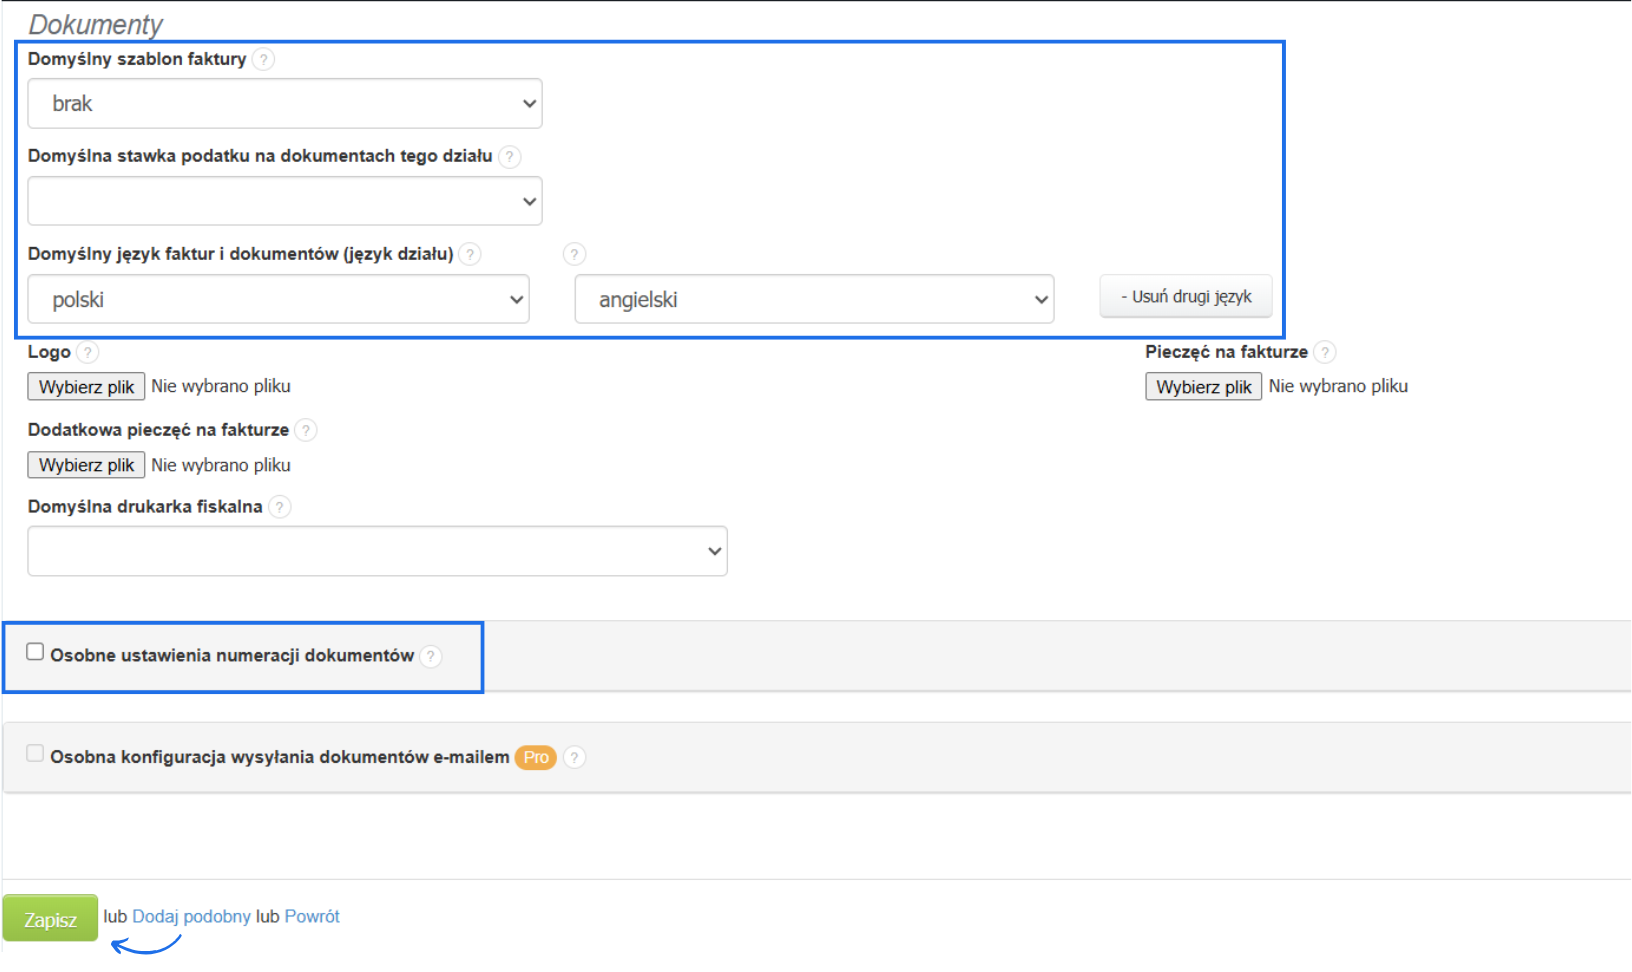Viewport: 1632px width, 972px height.
Task: Choose file for Dodatkowa pieczęć na fakturze
Action: click(86, 465)
